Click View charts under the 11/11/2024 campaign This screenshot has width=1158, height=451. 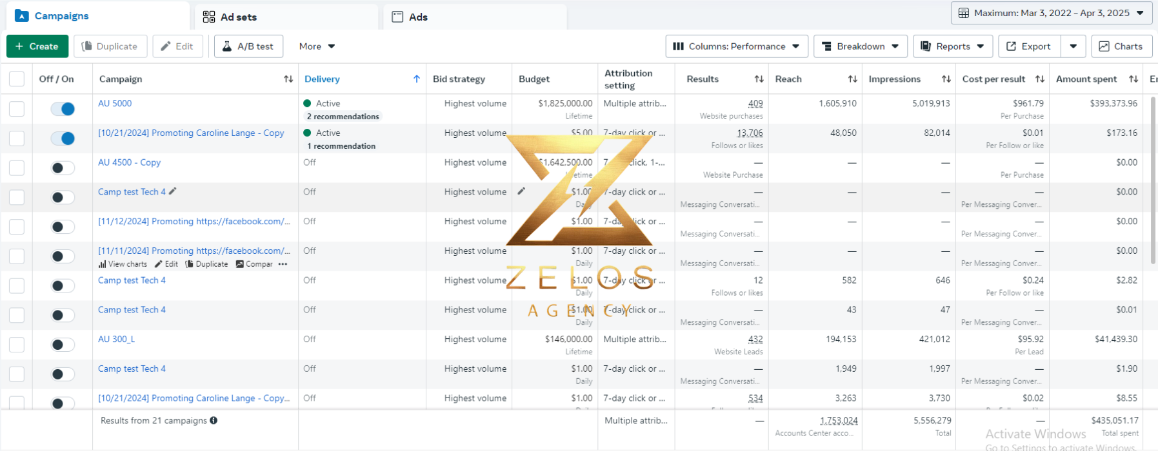pyautogui.click(x=123, y=264)
